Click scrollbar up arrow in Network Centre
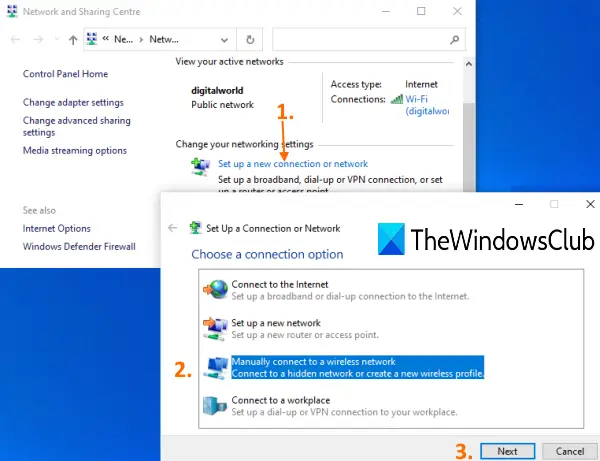The height and width of the screenshot is (461, 600). coord(469,64)
